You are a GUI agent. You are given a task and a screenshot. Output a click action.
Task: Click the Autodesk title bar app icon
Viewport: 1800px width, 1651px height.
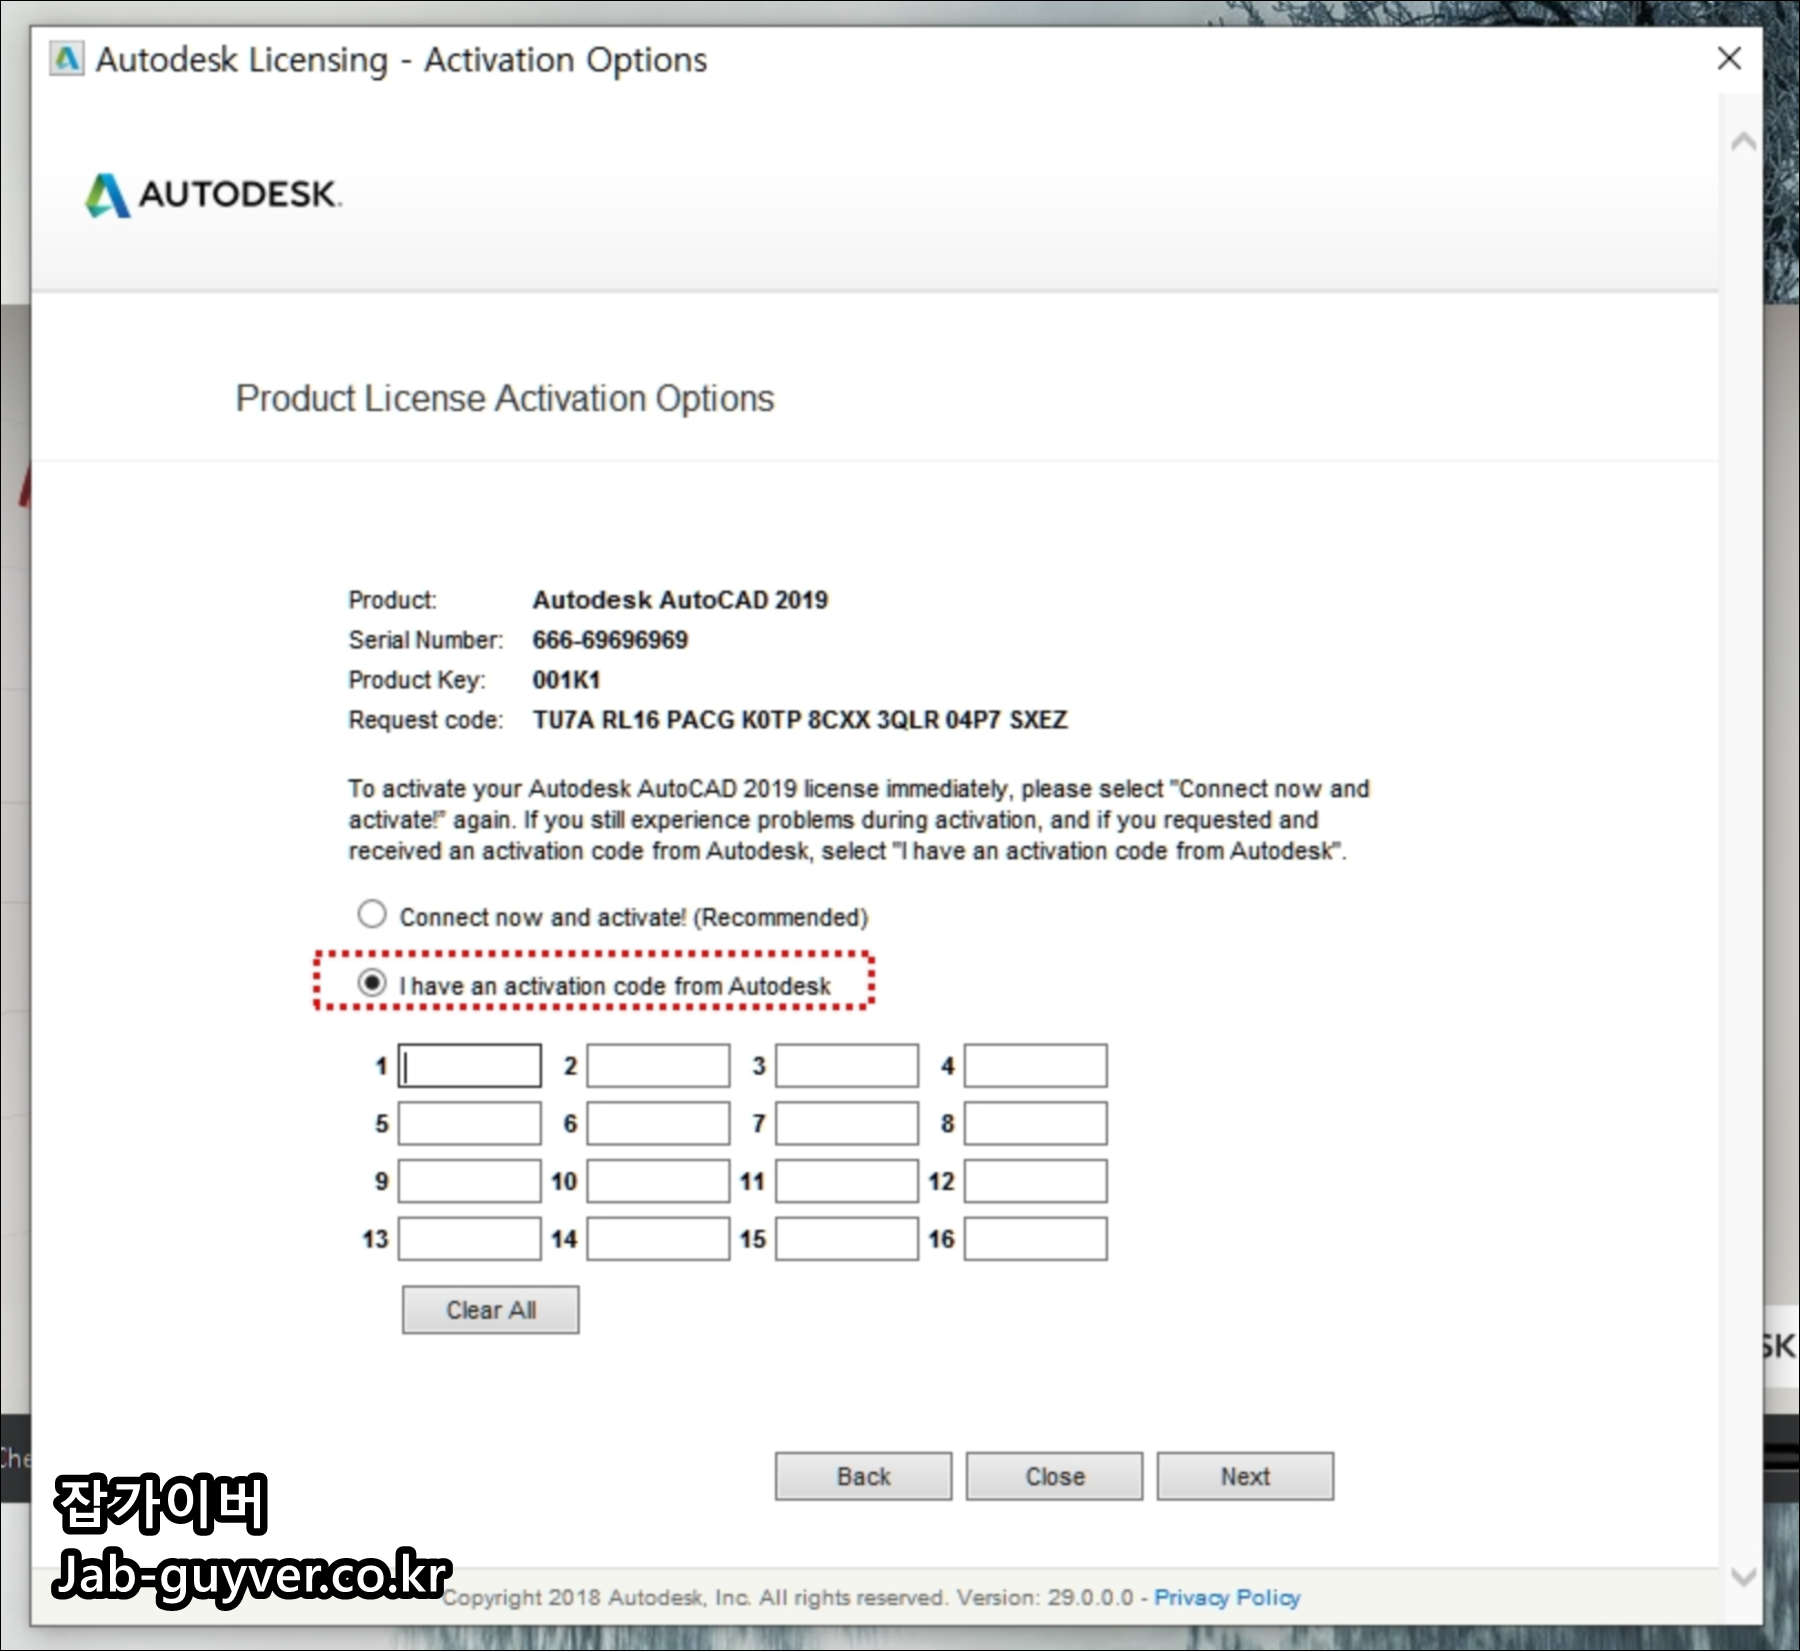pos(67,59)
